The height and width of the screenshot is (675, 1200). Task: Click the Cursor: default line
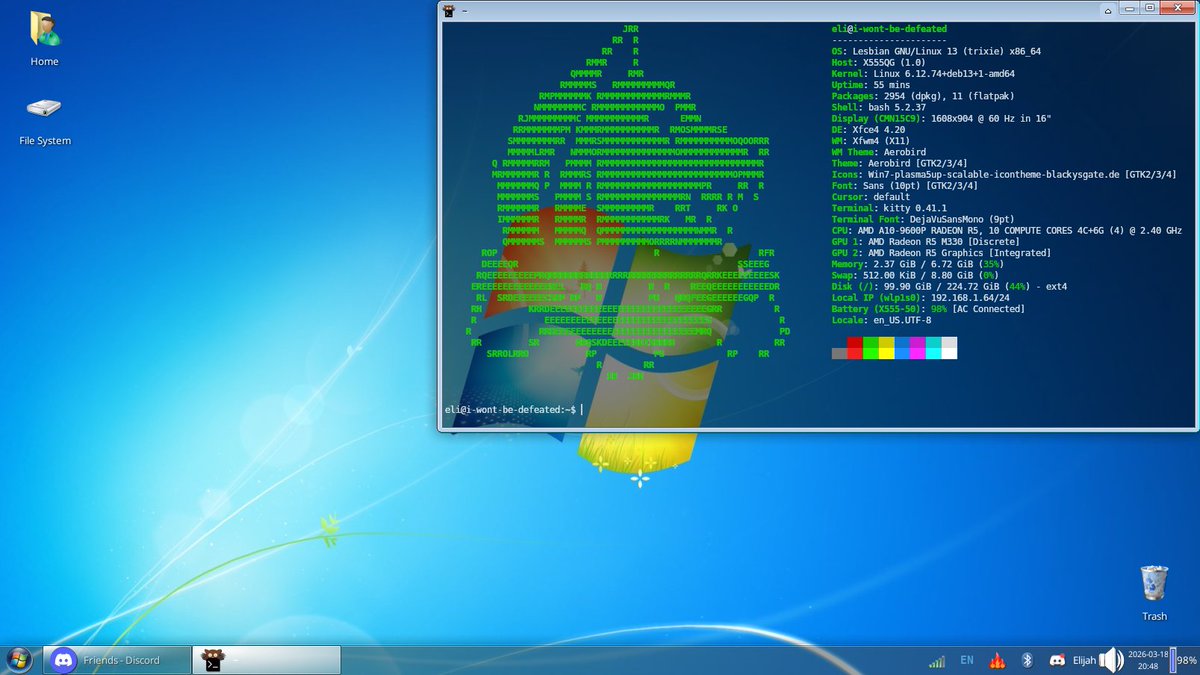(872, 197)
